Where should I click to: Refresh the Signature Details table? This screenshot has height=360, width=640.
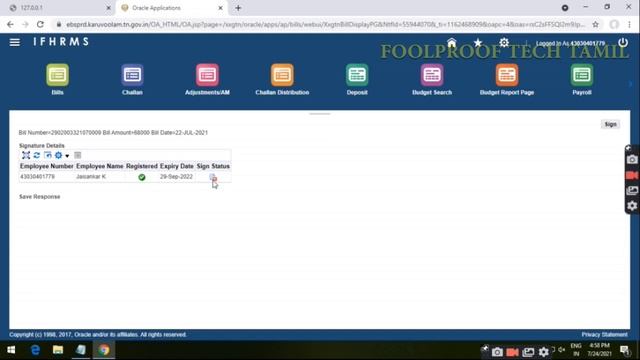[x=37, y=155]
